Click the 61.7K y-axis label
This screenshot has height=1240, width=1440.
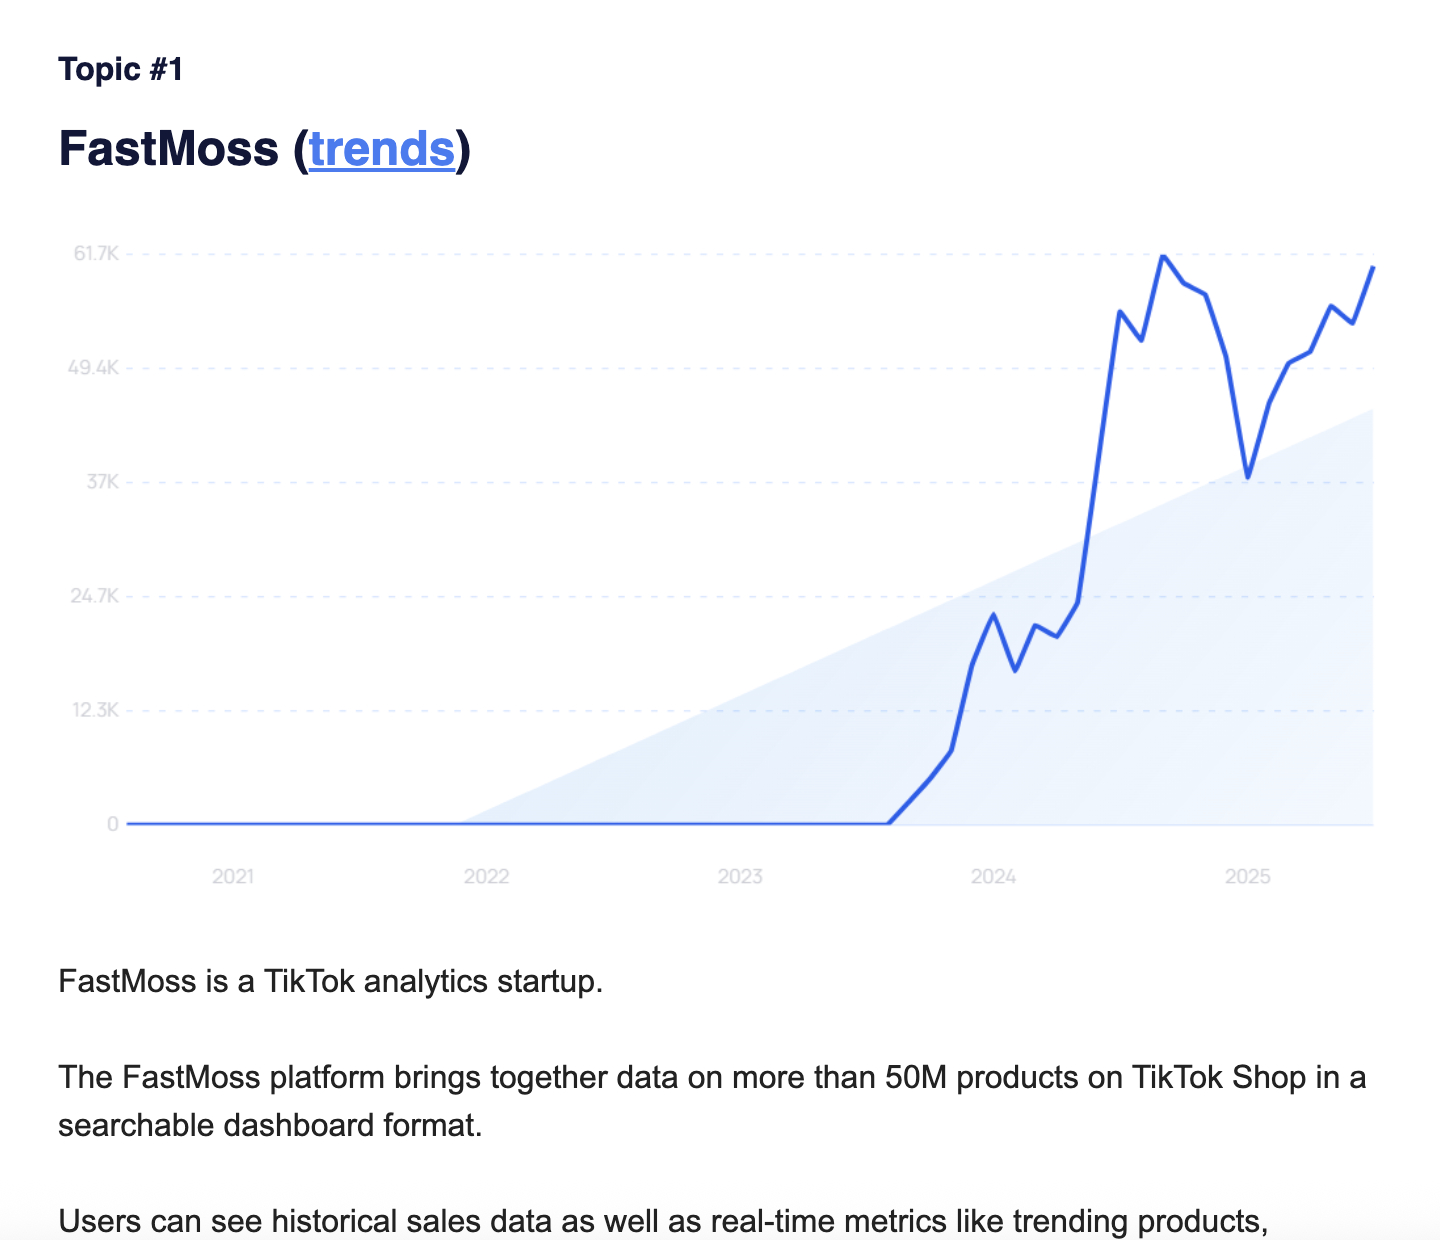click(x=96, y=254)
